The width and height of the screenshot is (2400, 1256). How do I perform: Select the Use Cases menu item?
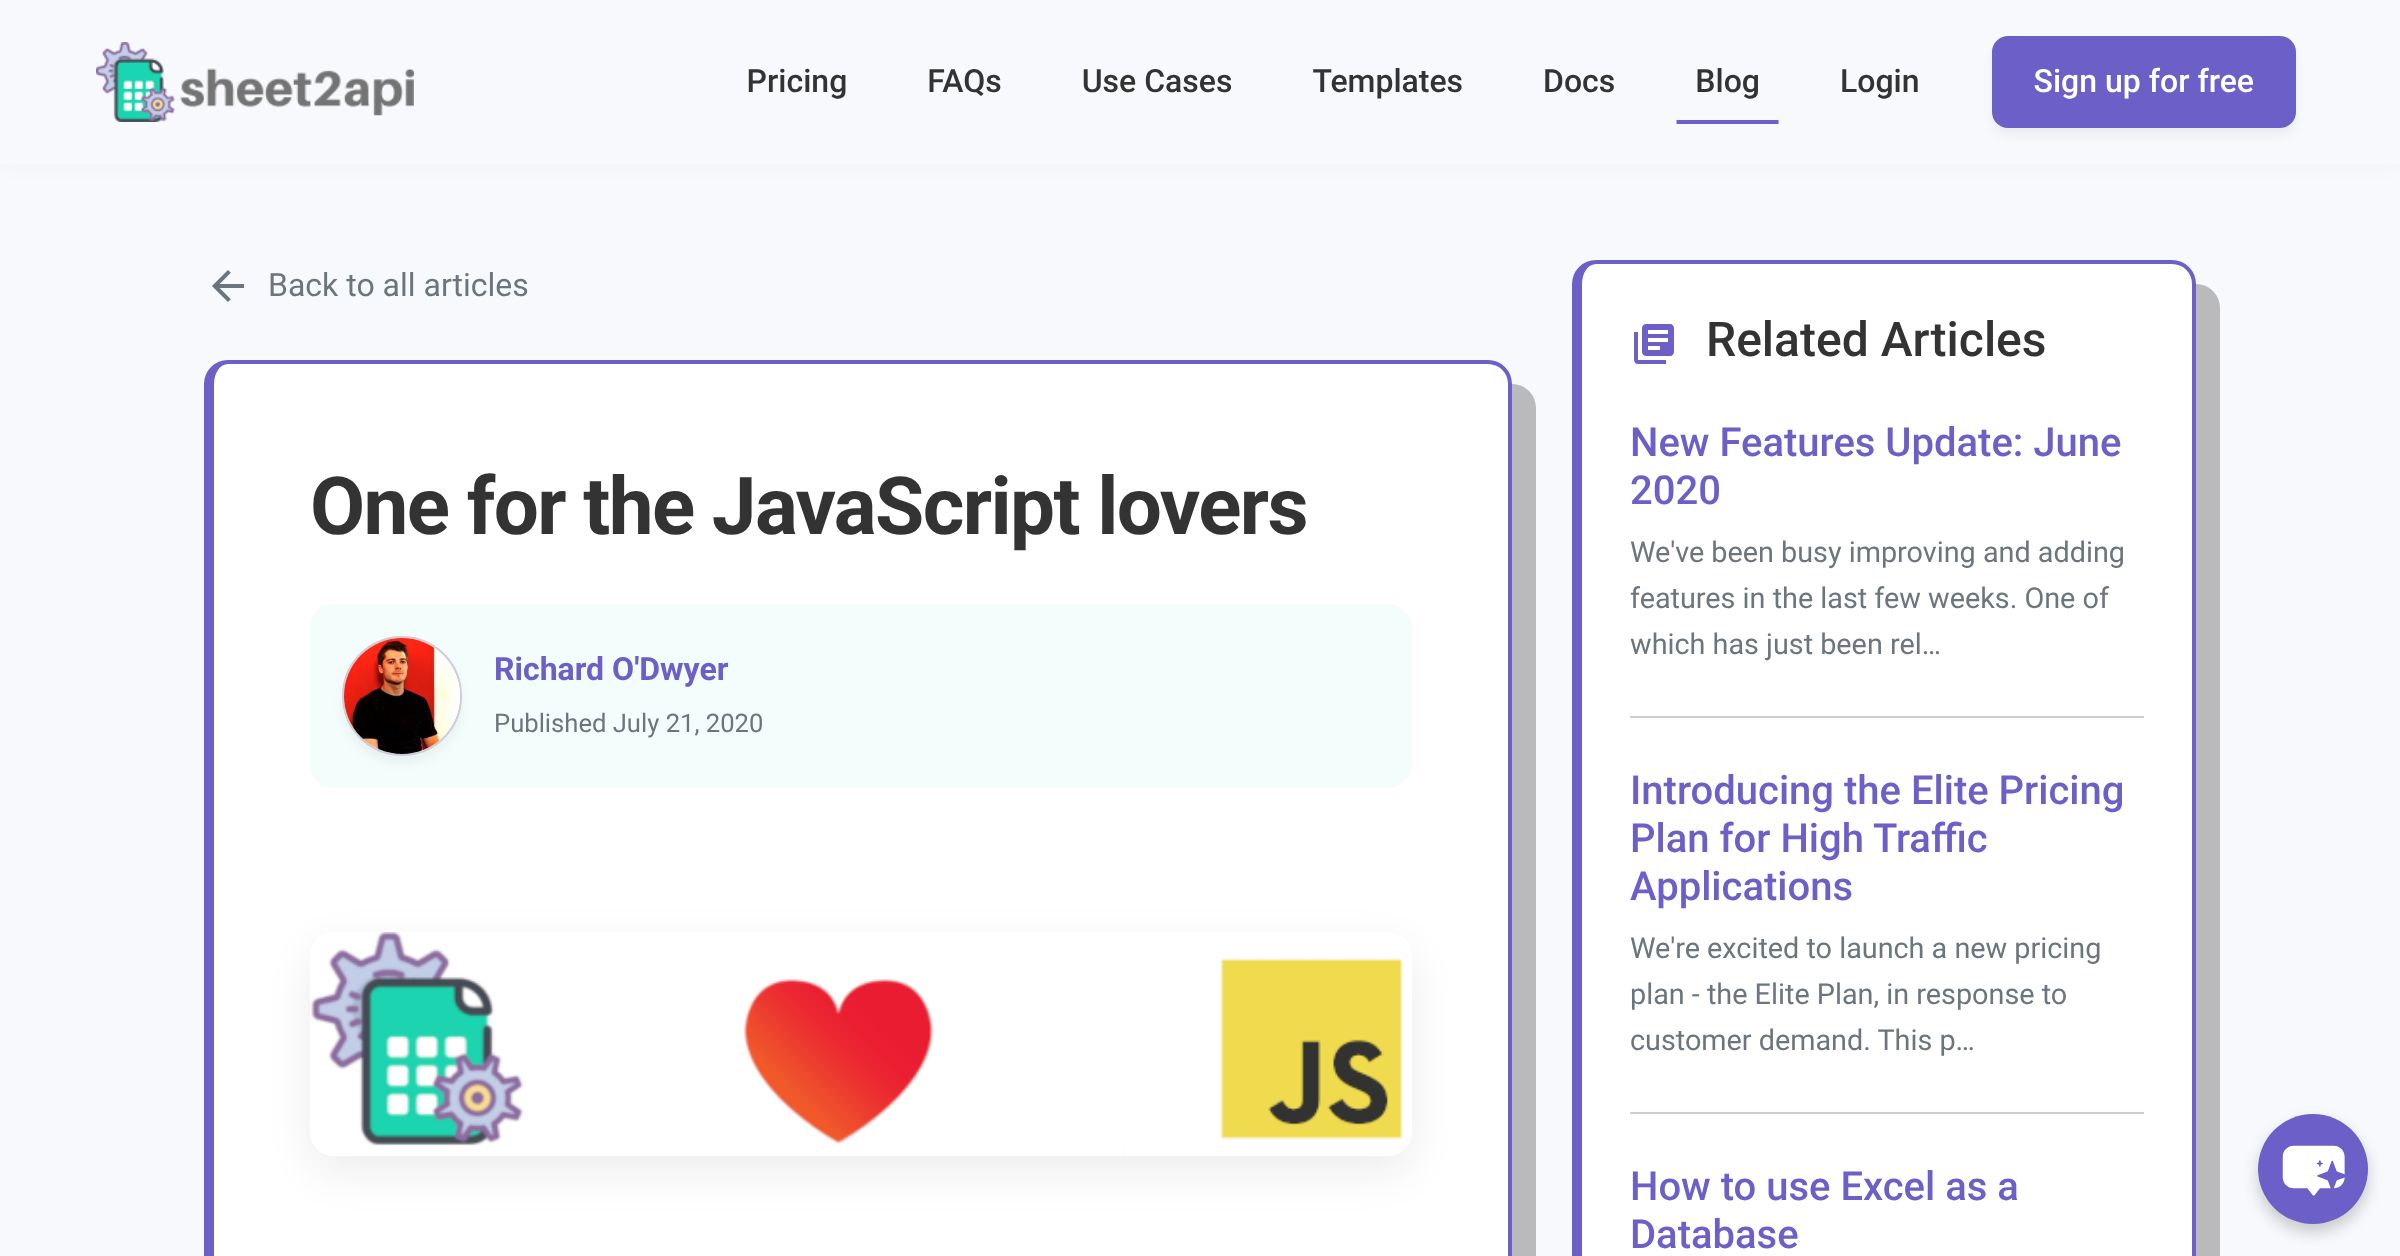coord(1156,82)
